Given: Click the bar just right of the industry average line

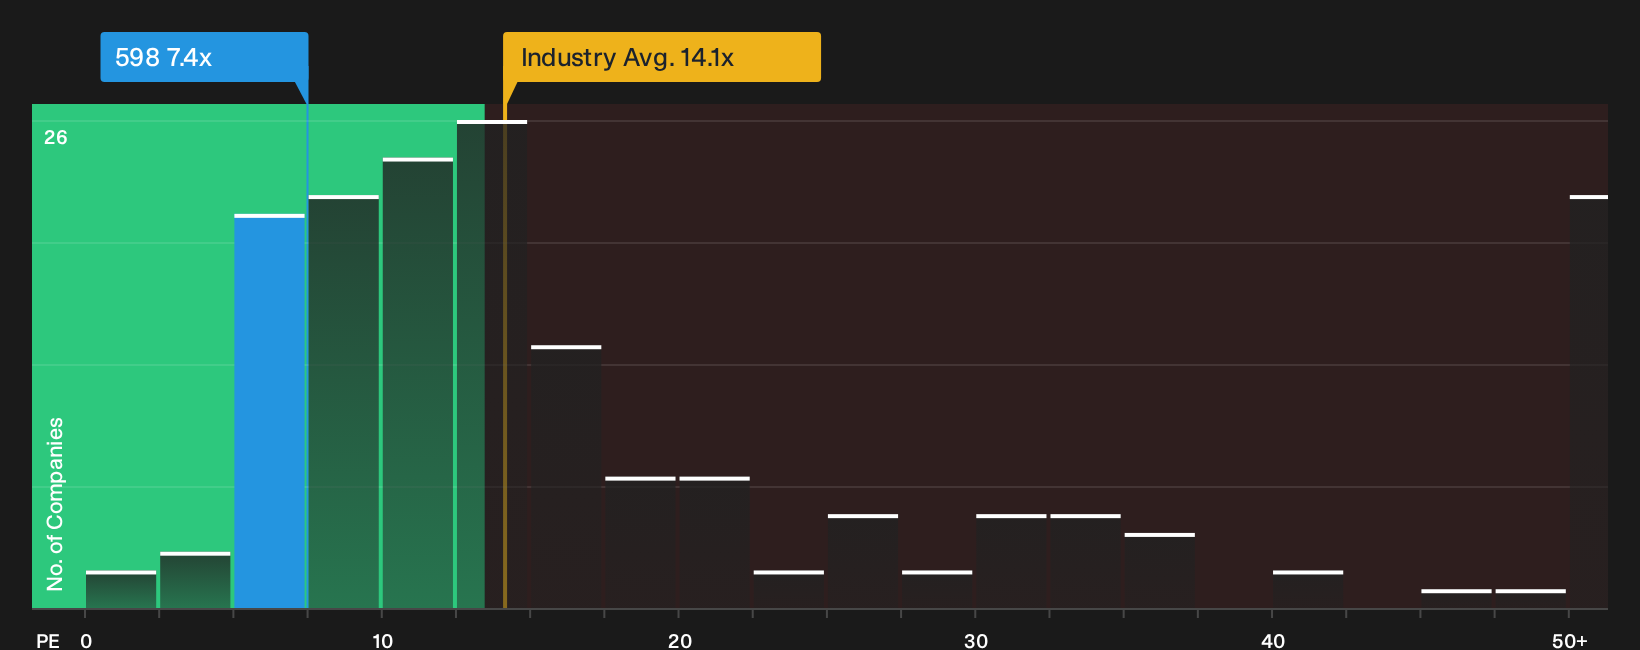Looking at the screenshot, I should pyautogui.click(x=566, y=477).
